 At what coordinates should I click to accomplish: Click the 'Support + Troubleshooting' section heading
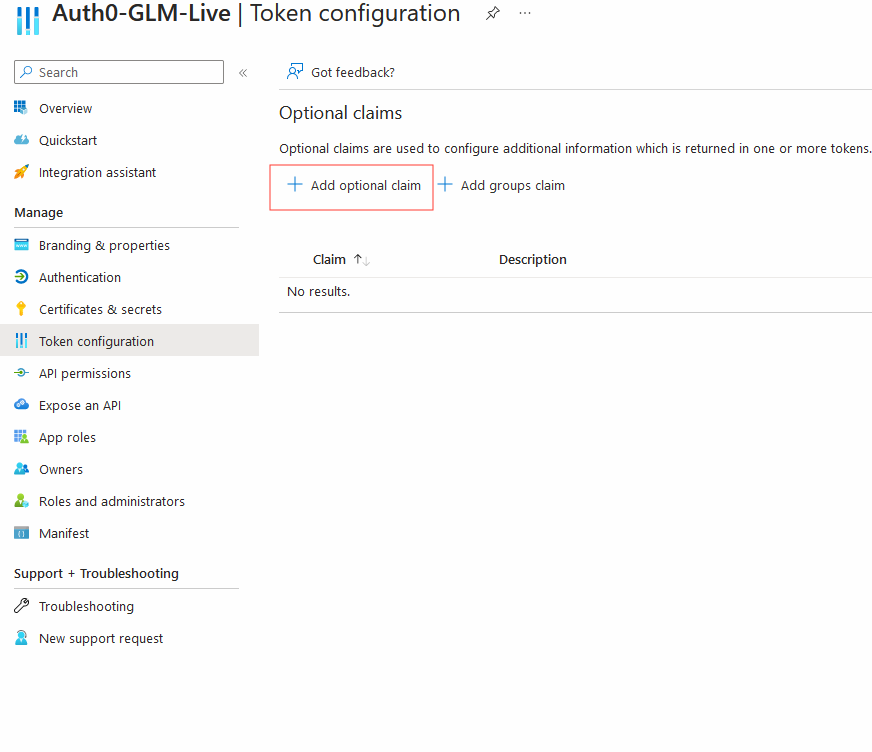click(x=96, y=573)
